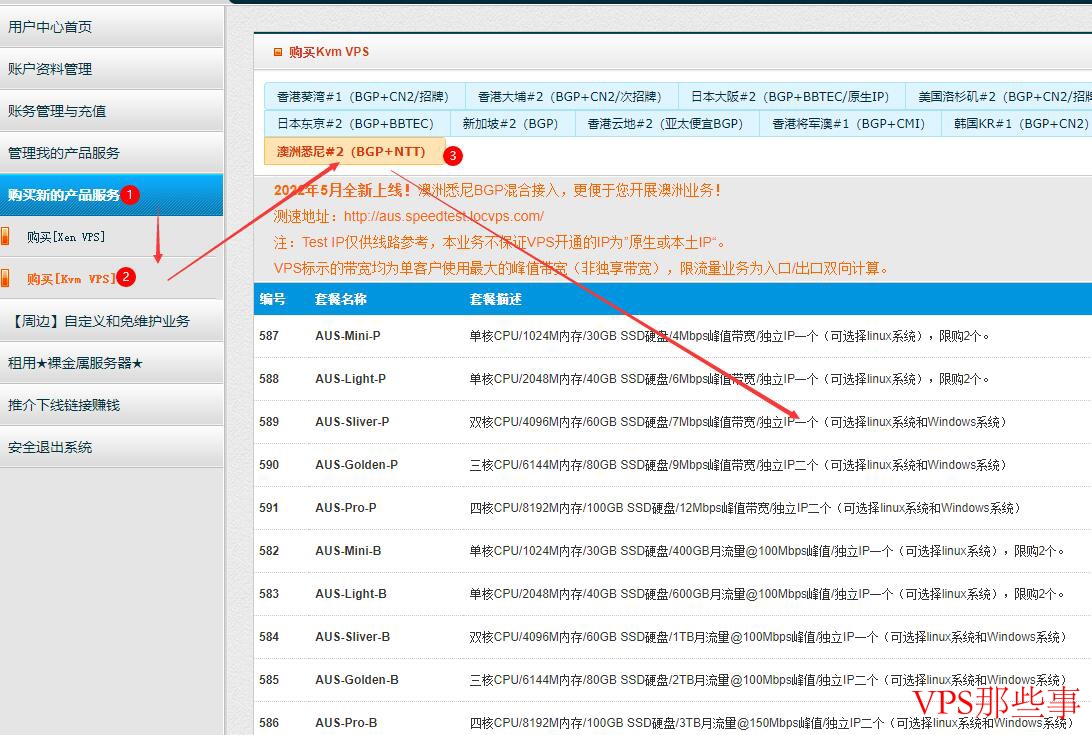Click plan number 589
The width and height of the screenshot is (1092, 735).
click(x=269, y=422)
